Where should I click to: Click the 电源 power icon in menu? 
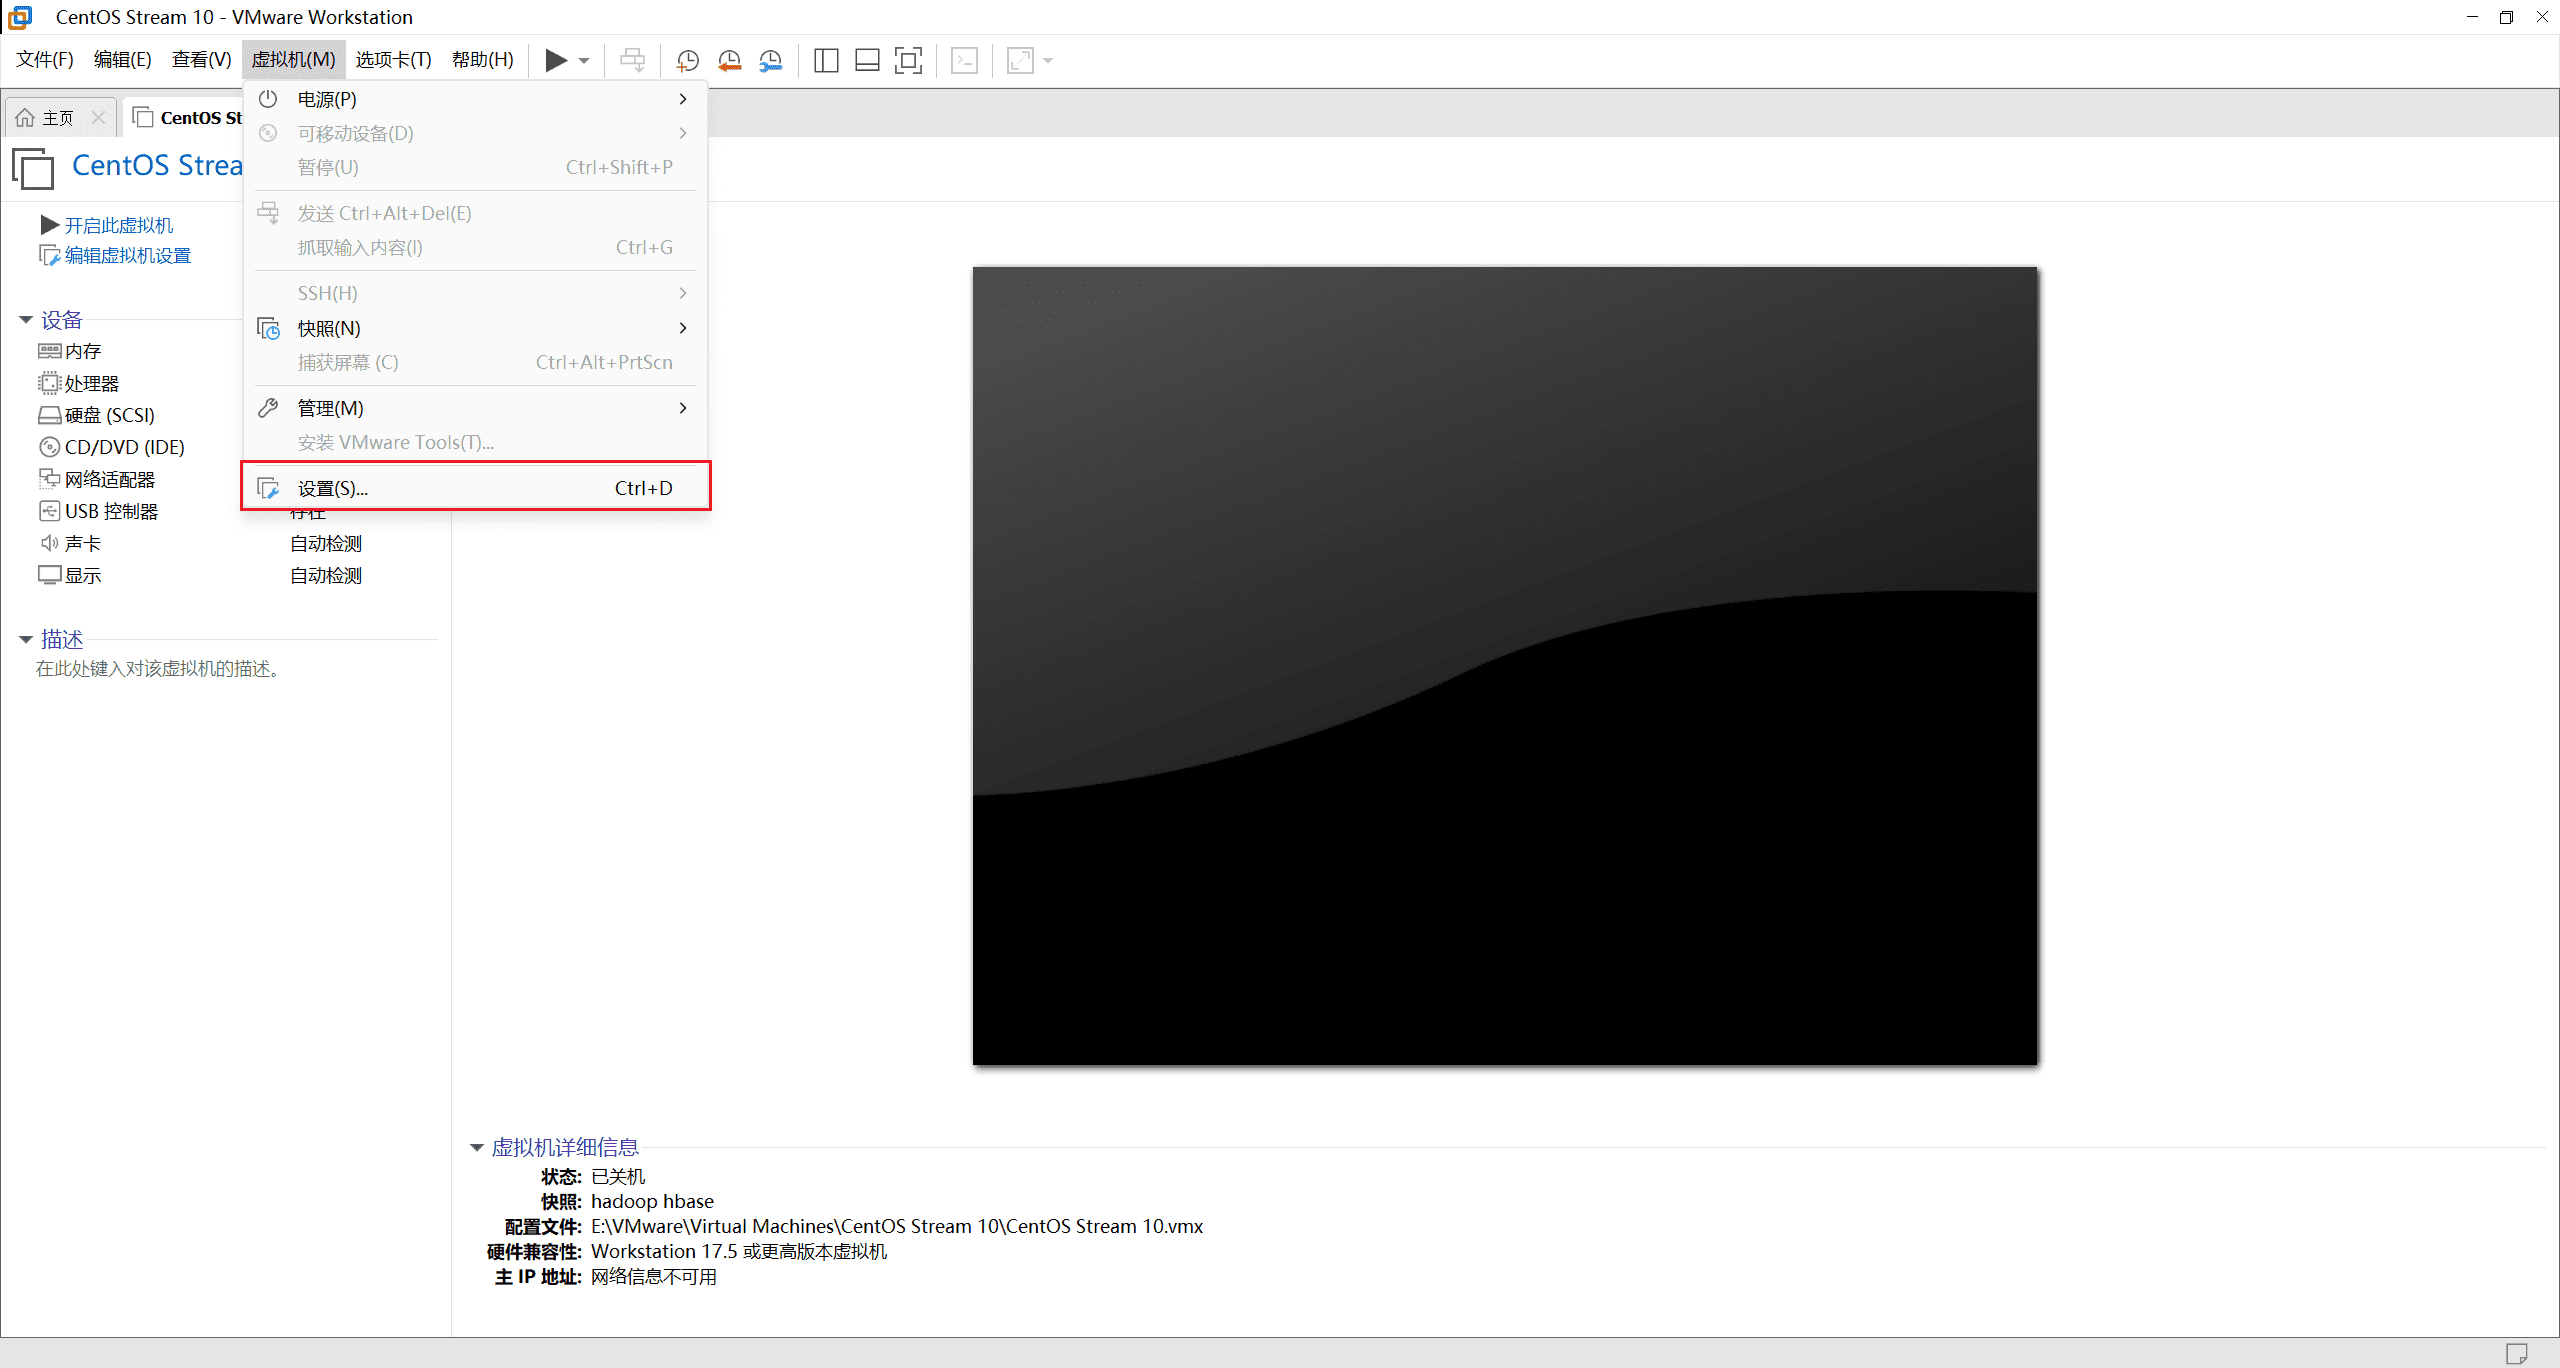pyautogui.click(x=268, y=99)
